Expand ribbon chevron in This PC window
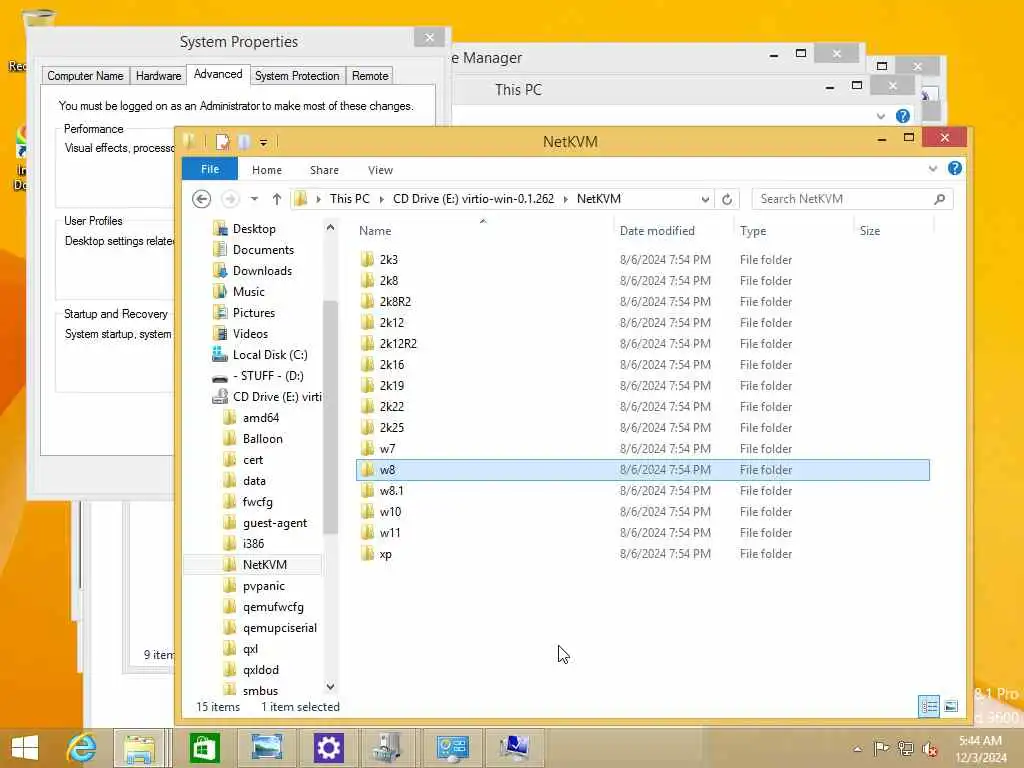The image size is (1024, 768). click(x=881, y=116)
